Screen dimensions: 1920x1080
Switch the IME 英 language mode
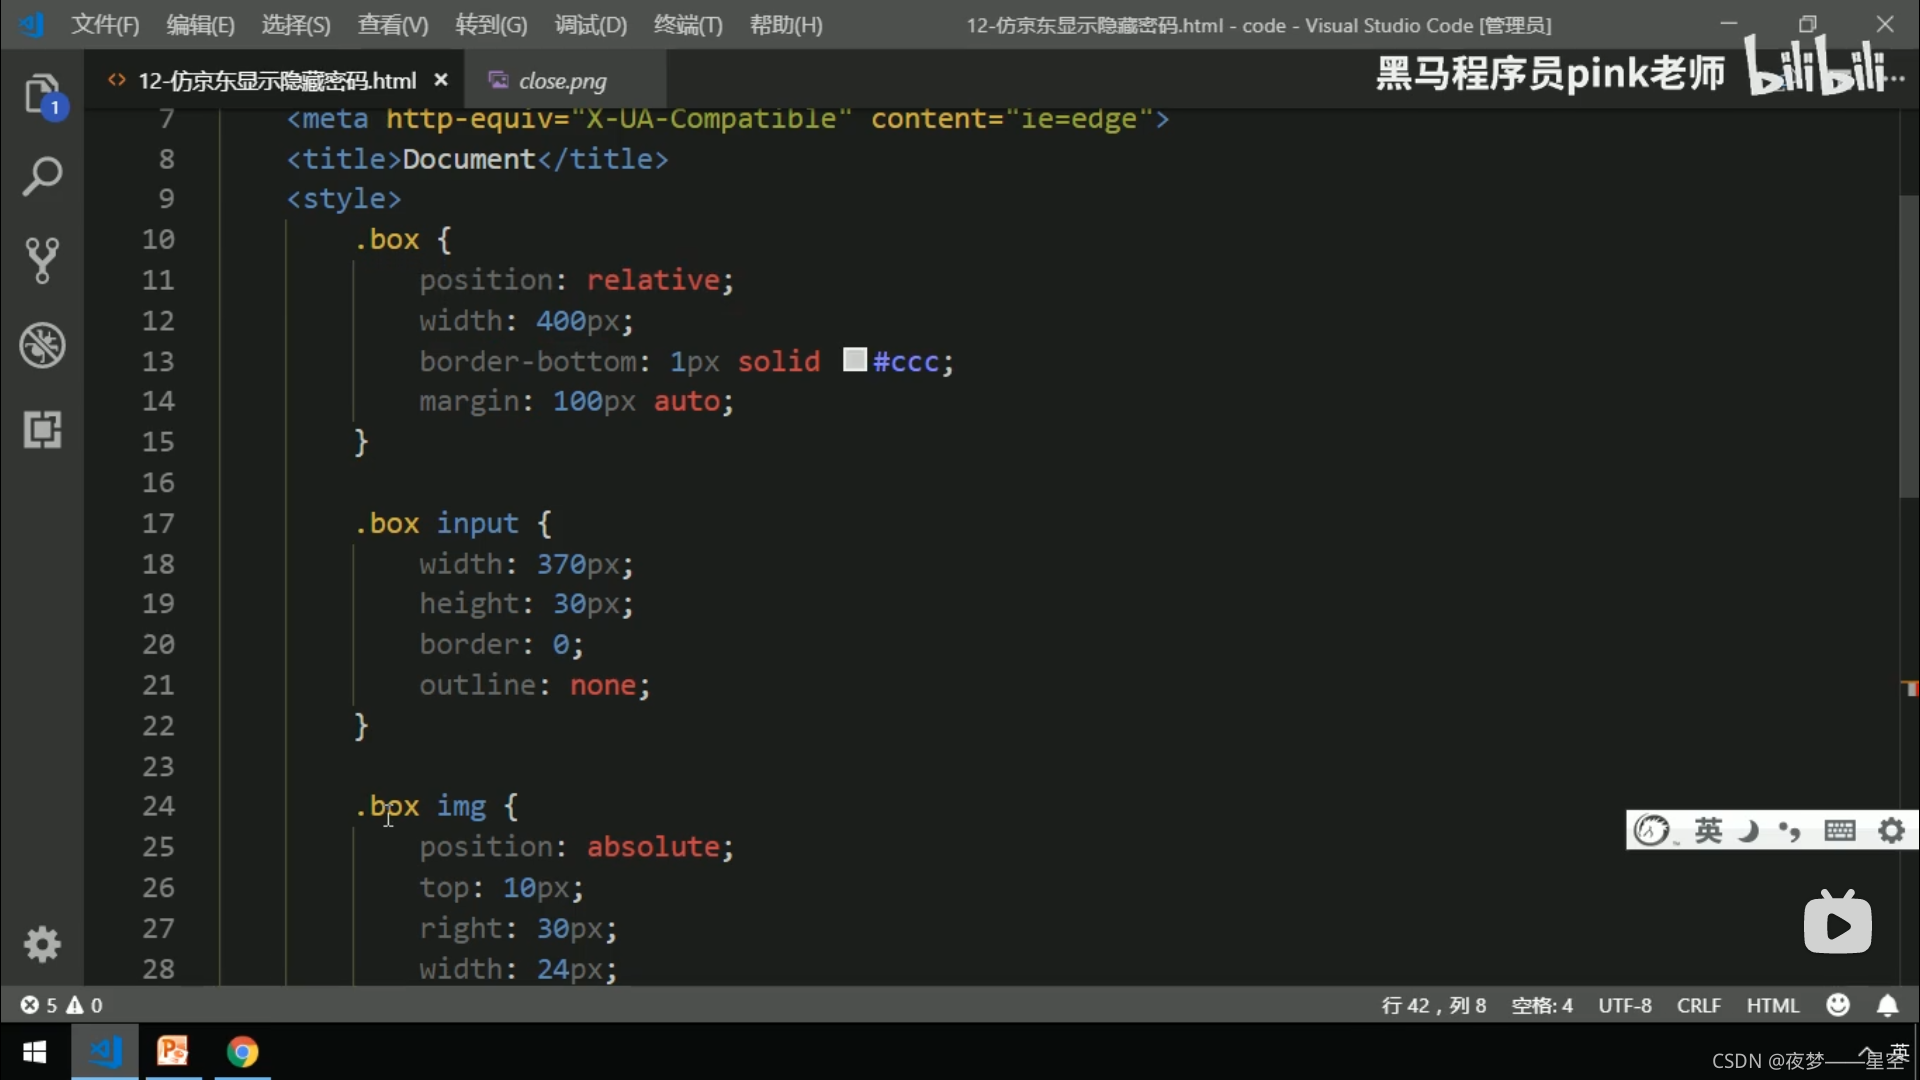pyautogui.click(x=1708, y=830)
